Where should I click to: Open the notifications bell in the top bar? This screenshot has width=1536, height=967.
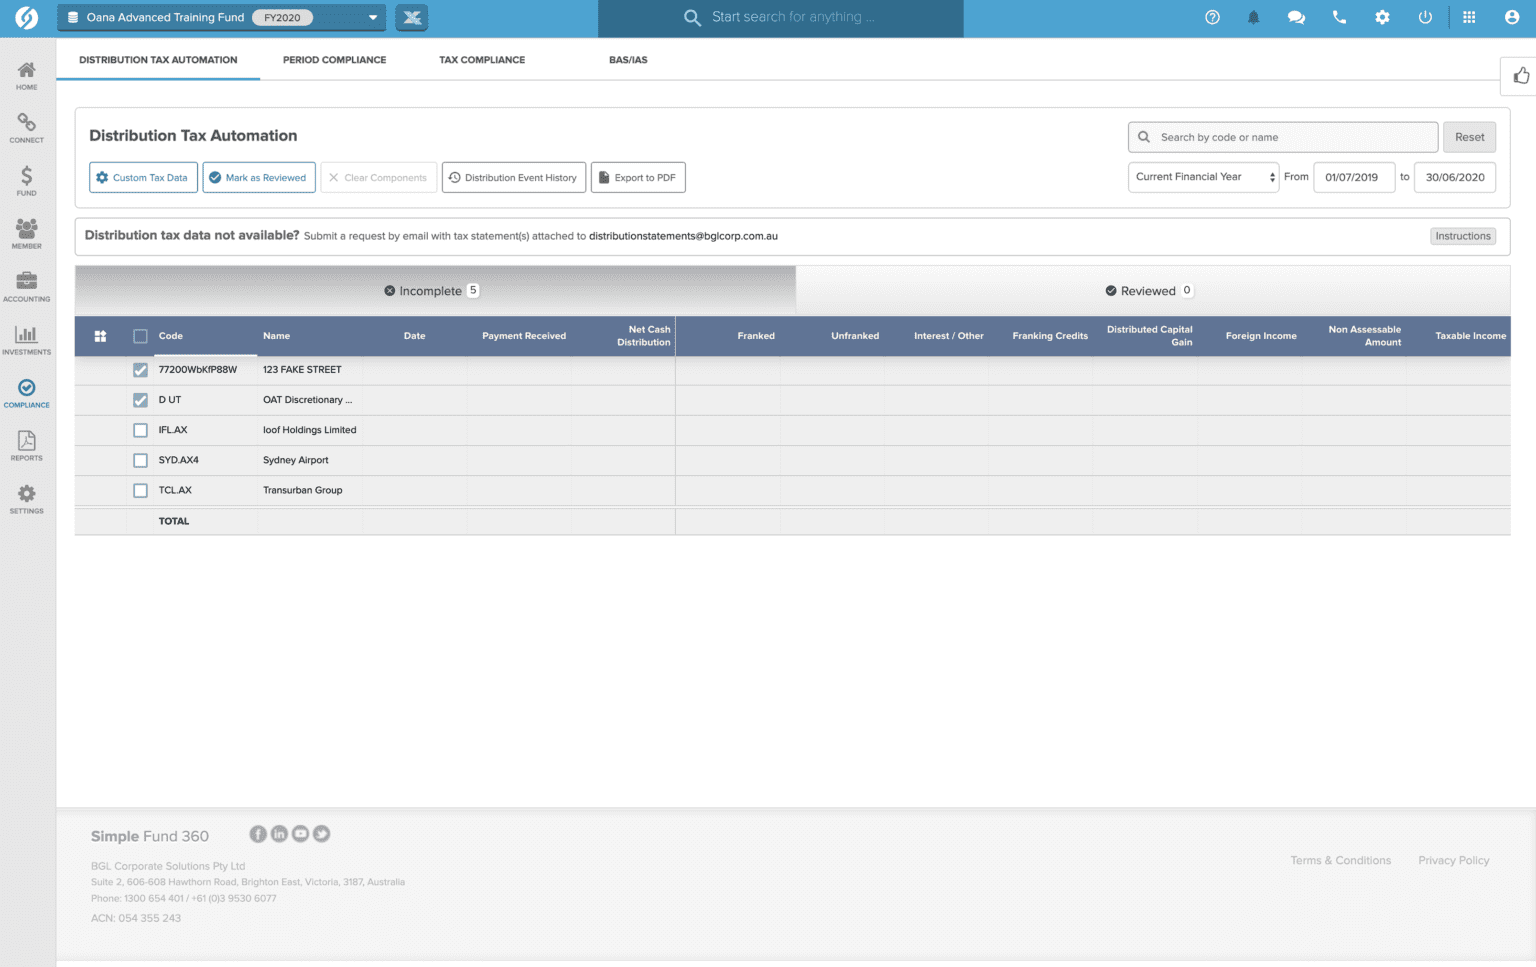click(1253, 17)
